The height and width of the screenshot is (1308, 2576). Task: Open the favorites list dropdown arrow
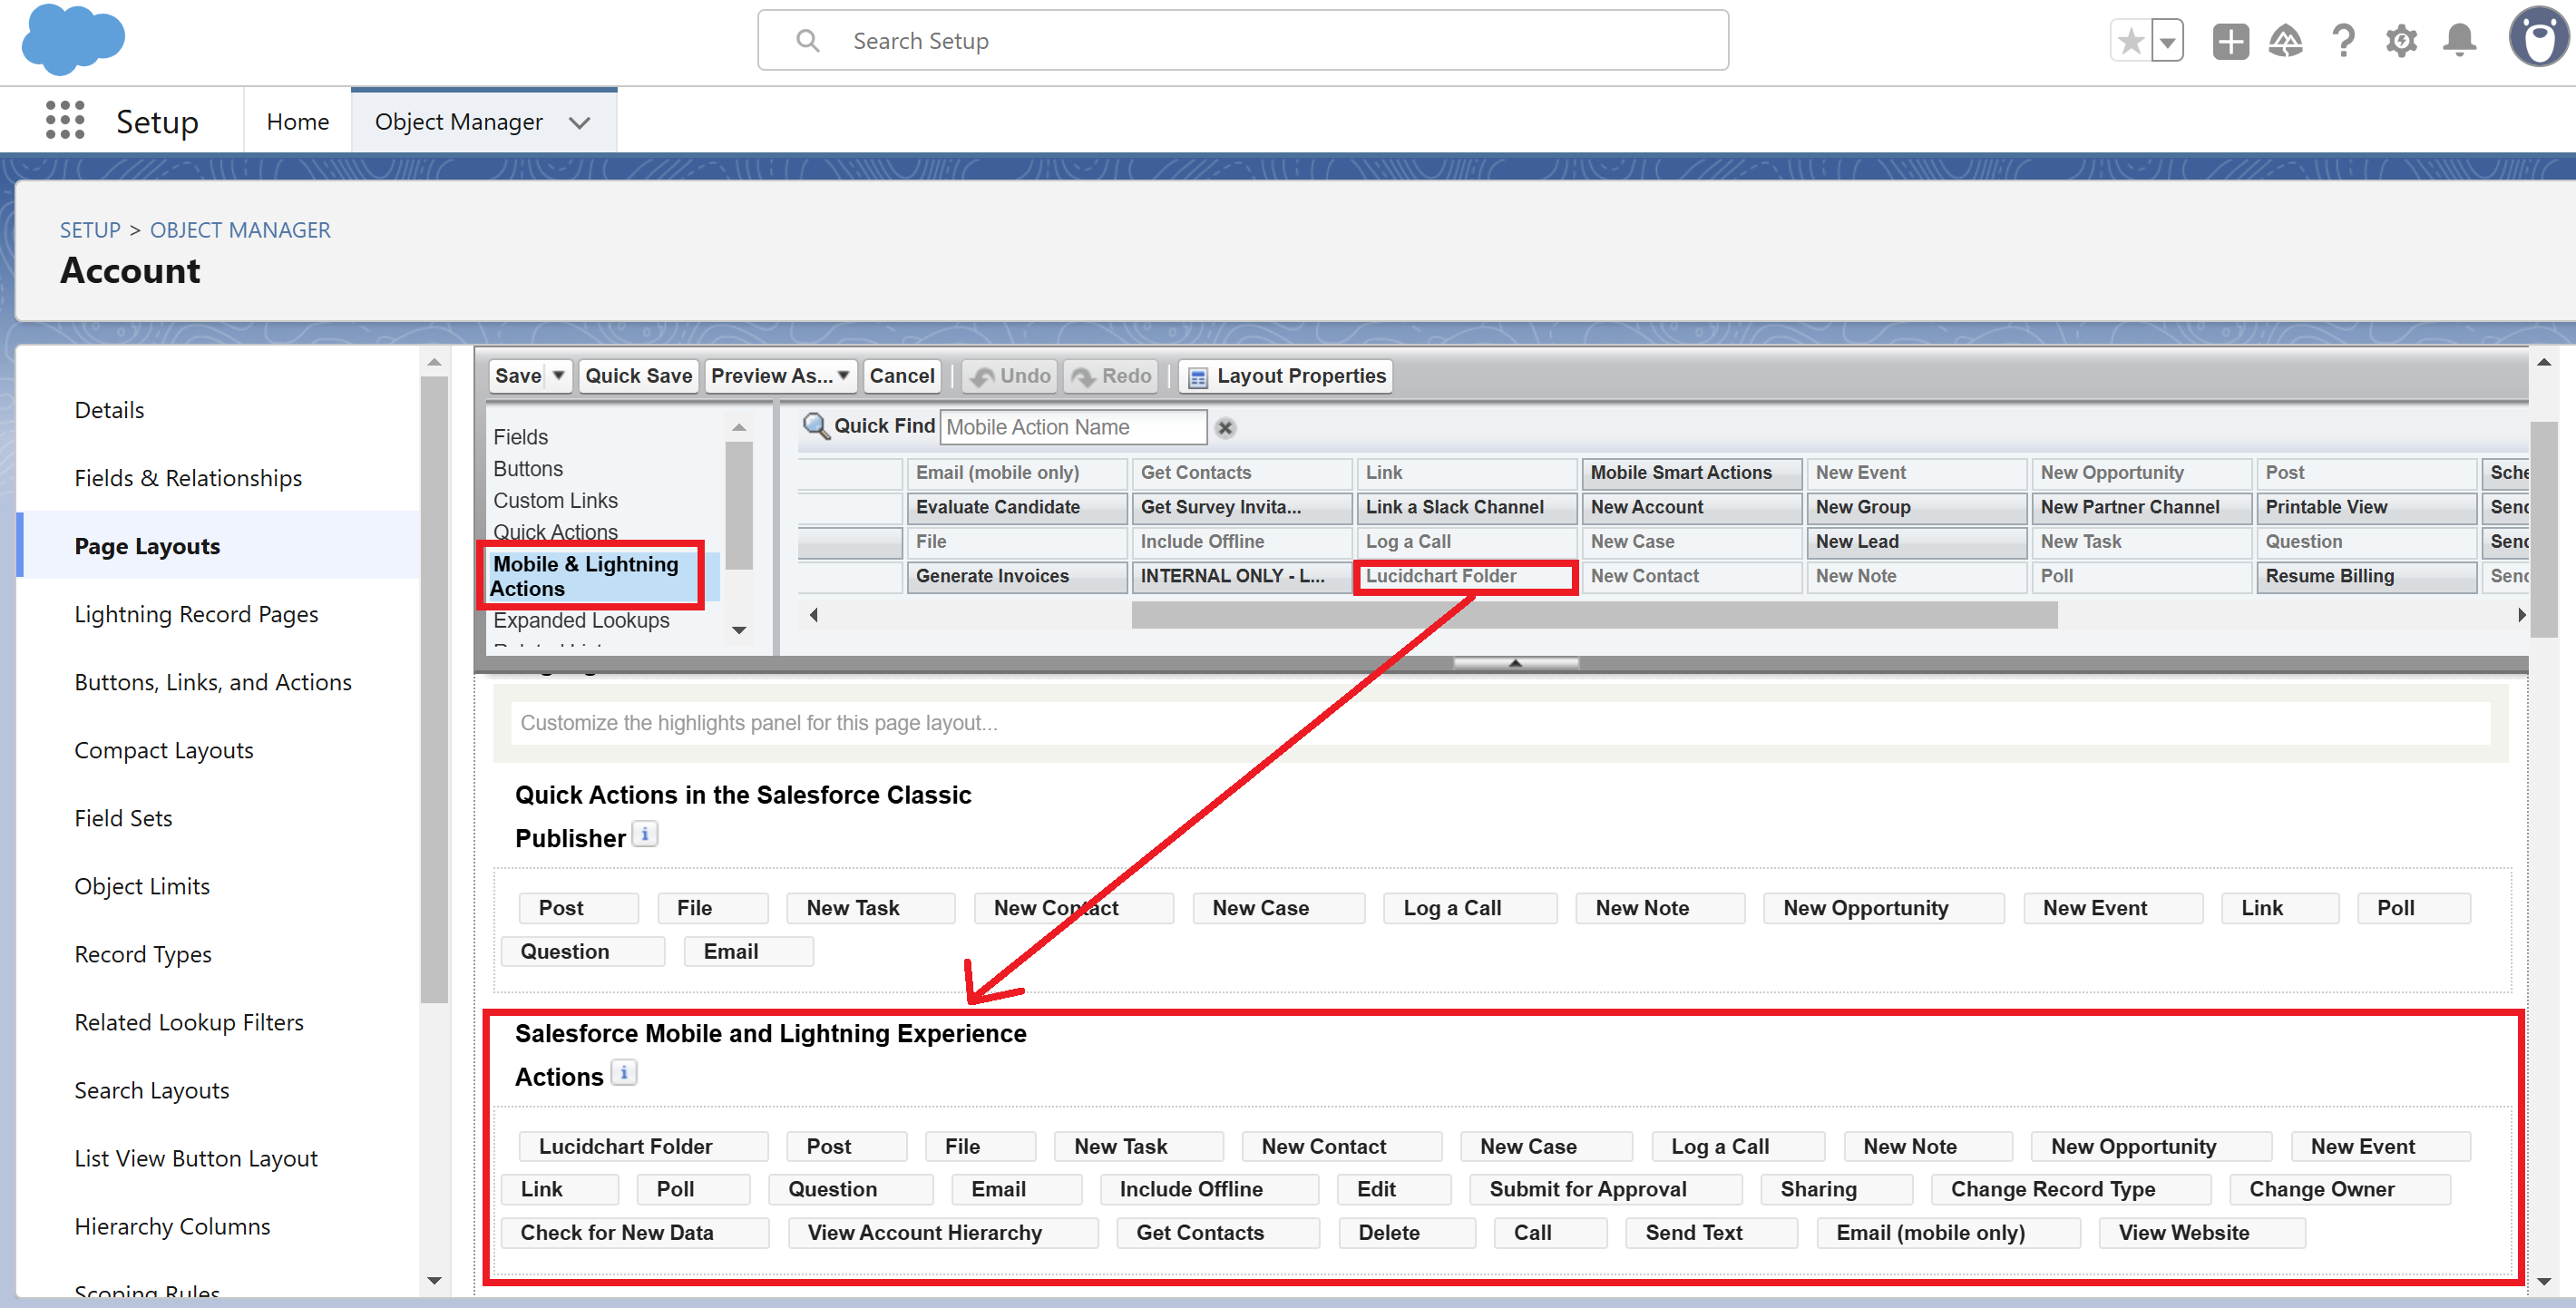(2167, 41)
